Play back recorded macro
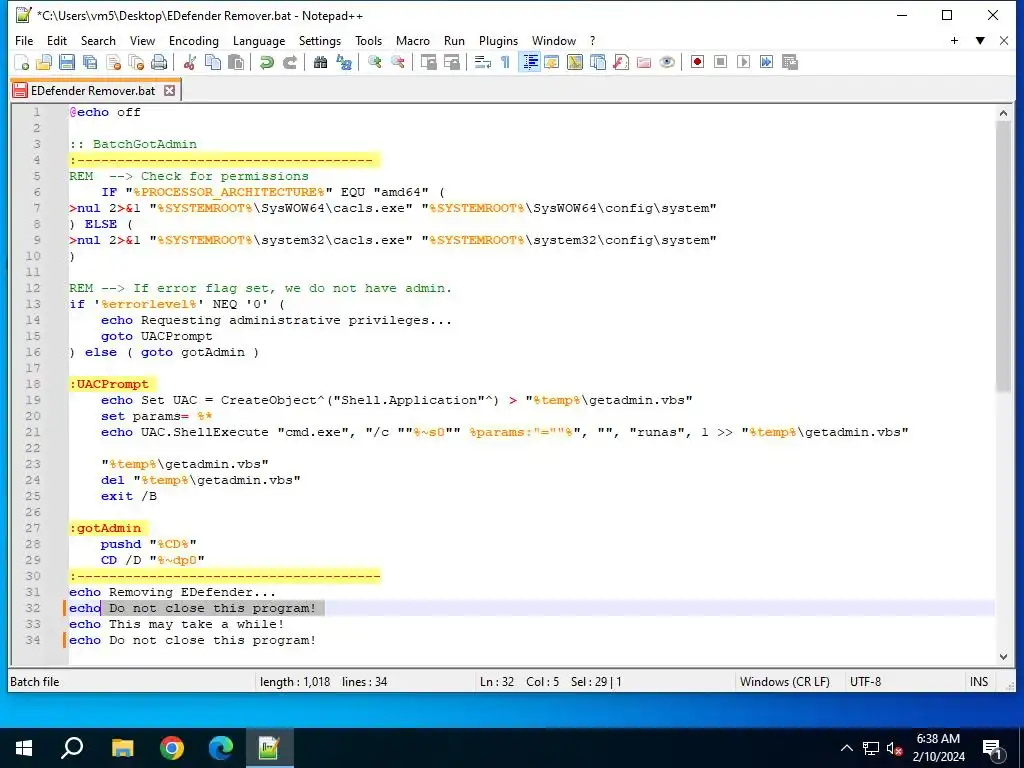Viewport: 1024px width, 768px height. coord(743,62)
